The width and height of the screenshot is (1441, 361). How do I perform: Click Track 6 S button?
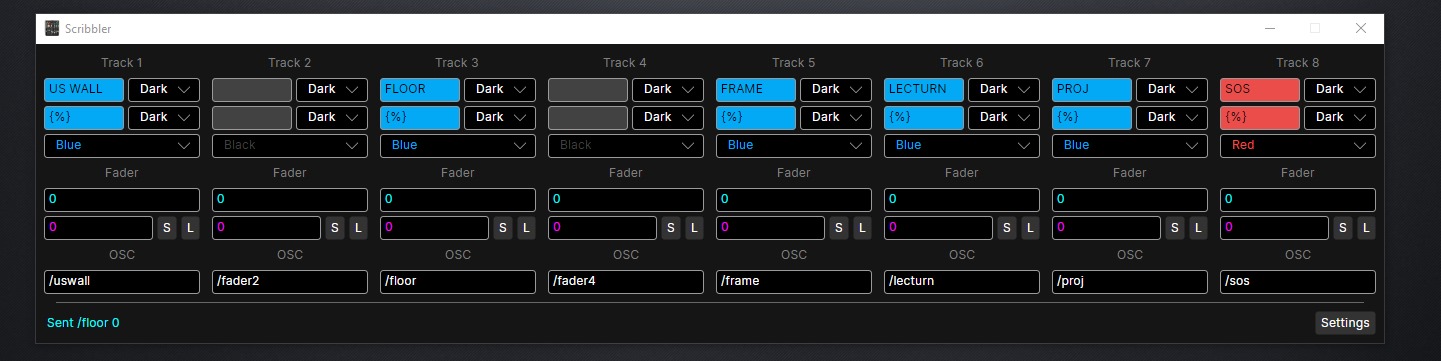[x=1007, y=228]
